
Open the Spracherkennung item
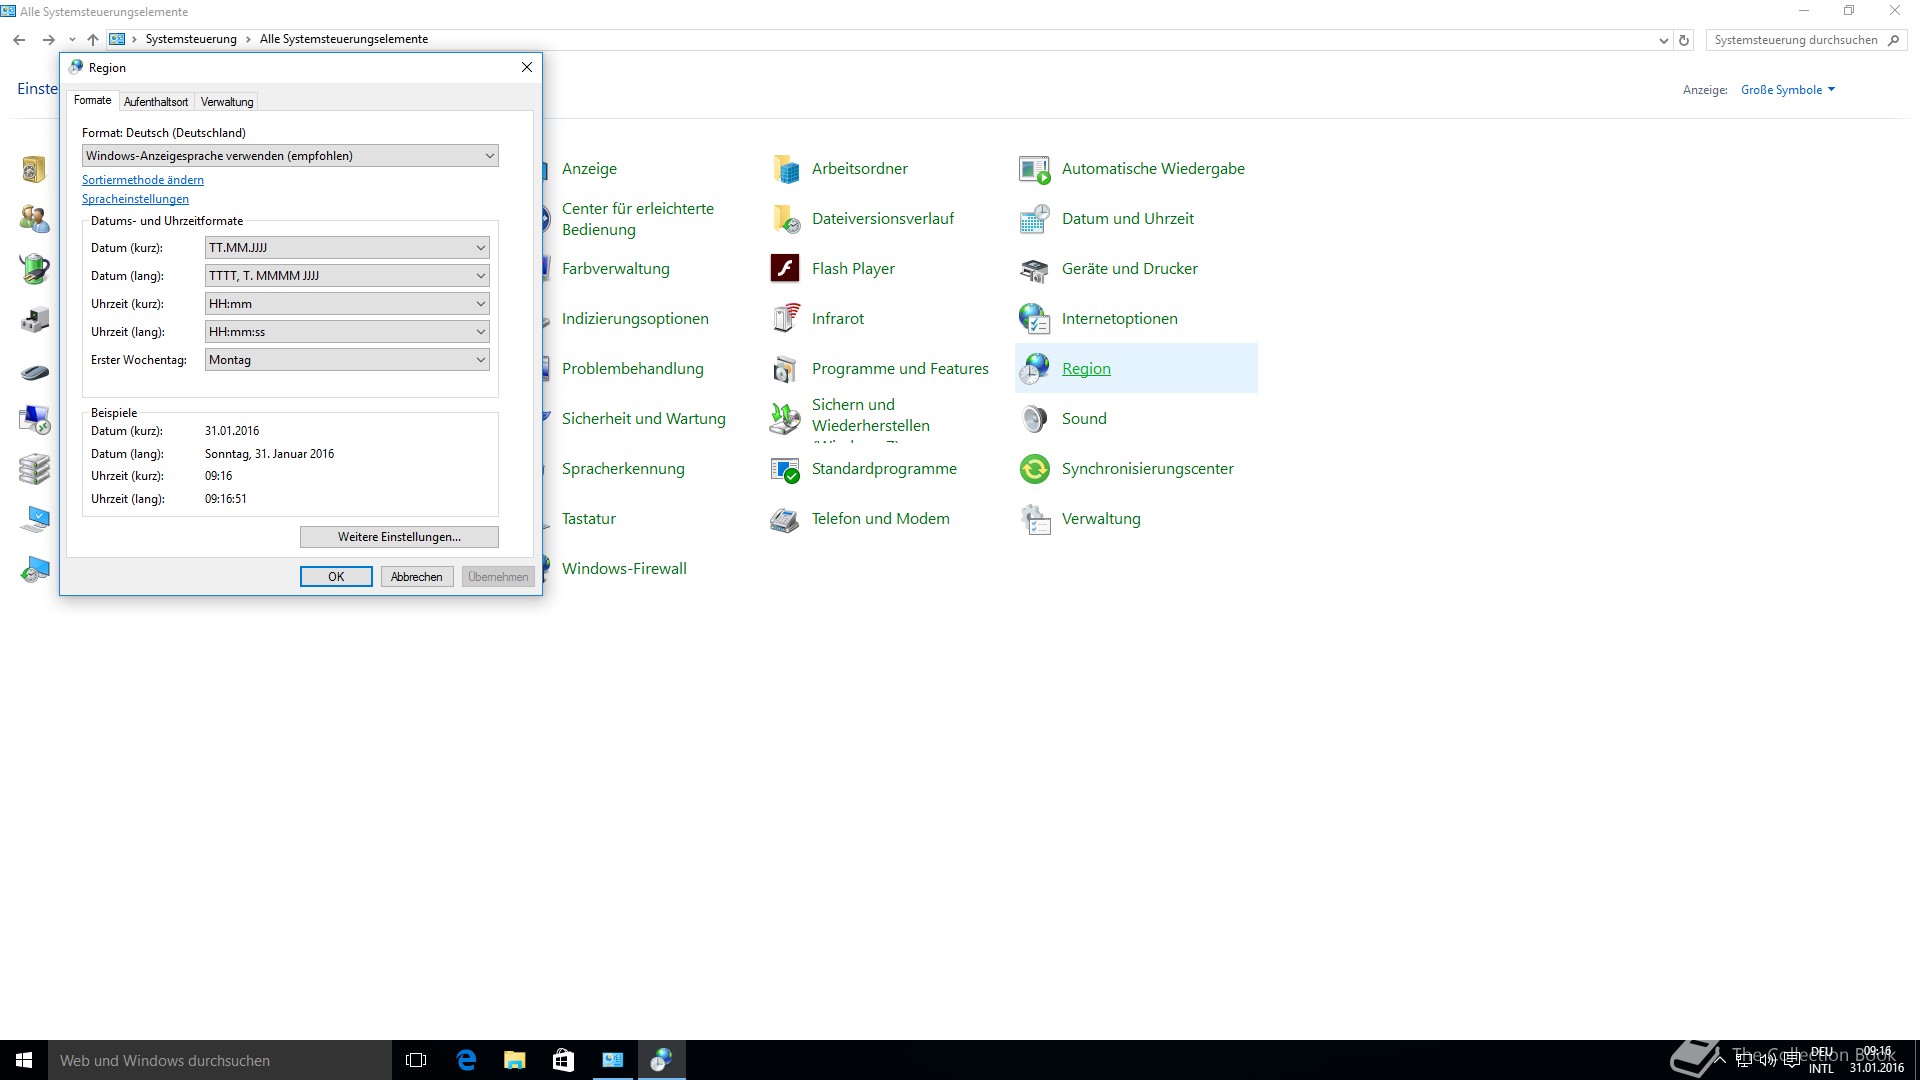coord(623,469)
